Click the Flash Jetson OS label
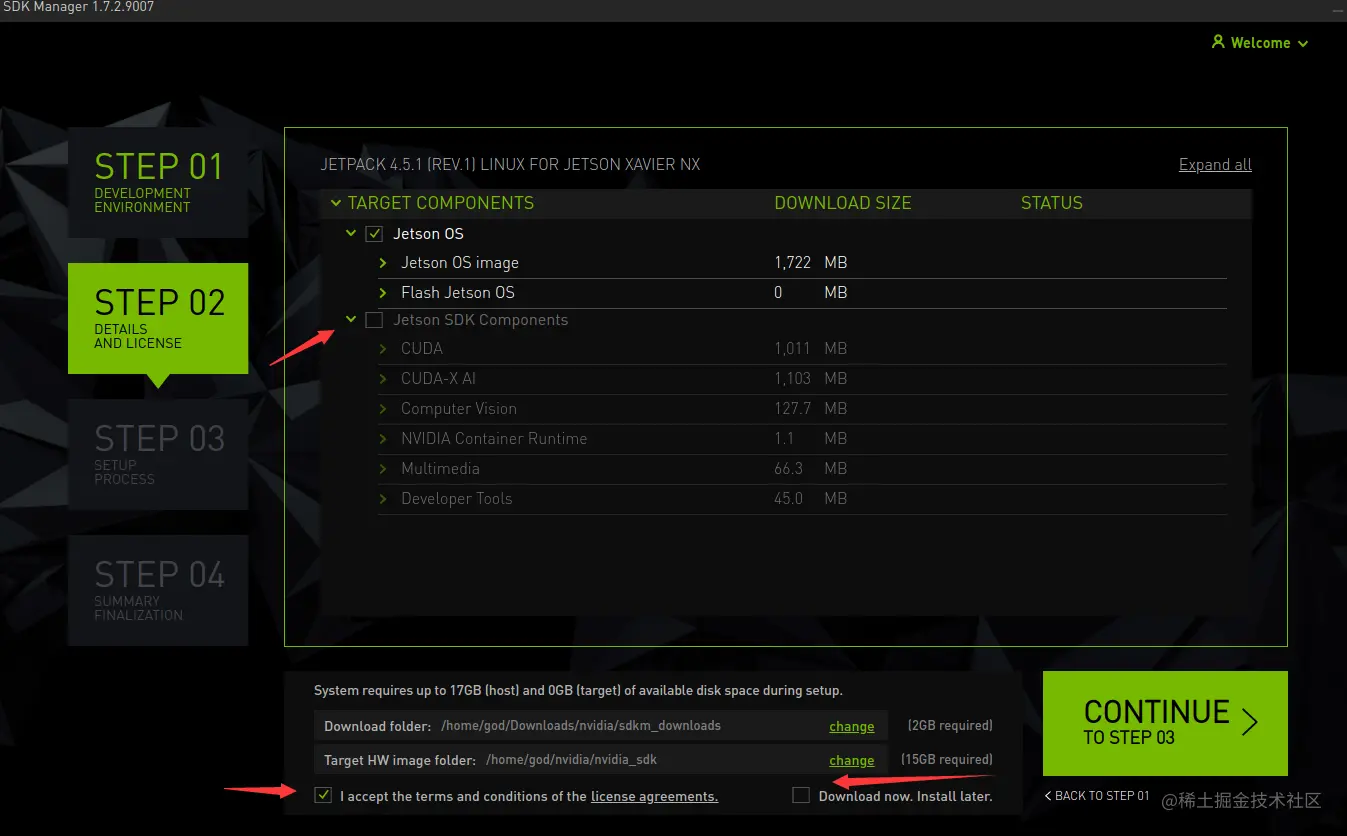This screenshot has width=1347, height=836. coord(458,293)
